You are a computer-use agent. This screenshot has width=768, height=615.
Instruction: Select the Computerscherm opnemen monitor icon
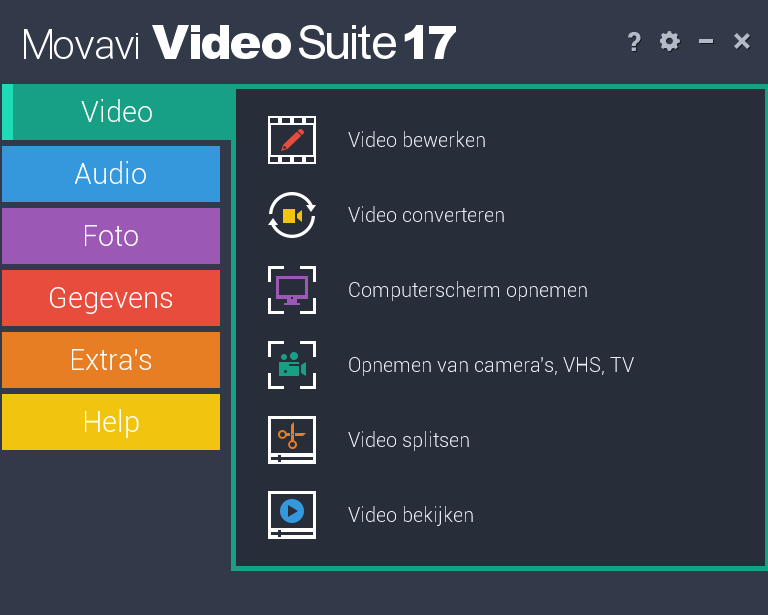click(291, 290)
